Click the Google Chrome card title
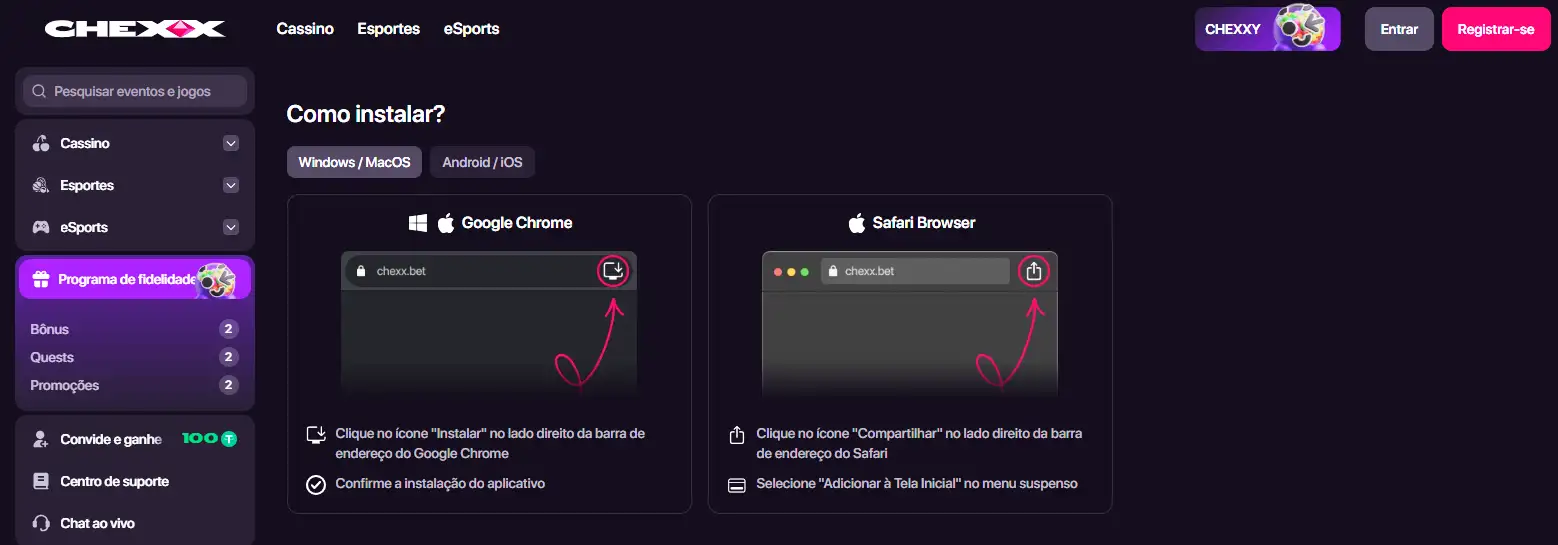 click(517, 223)
